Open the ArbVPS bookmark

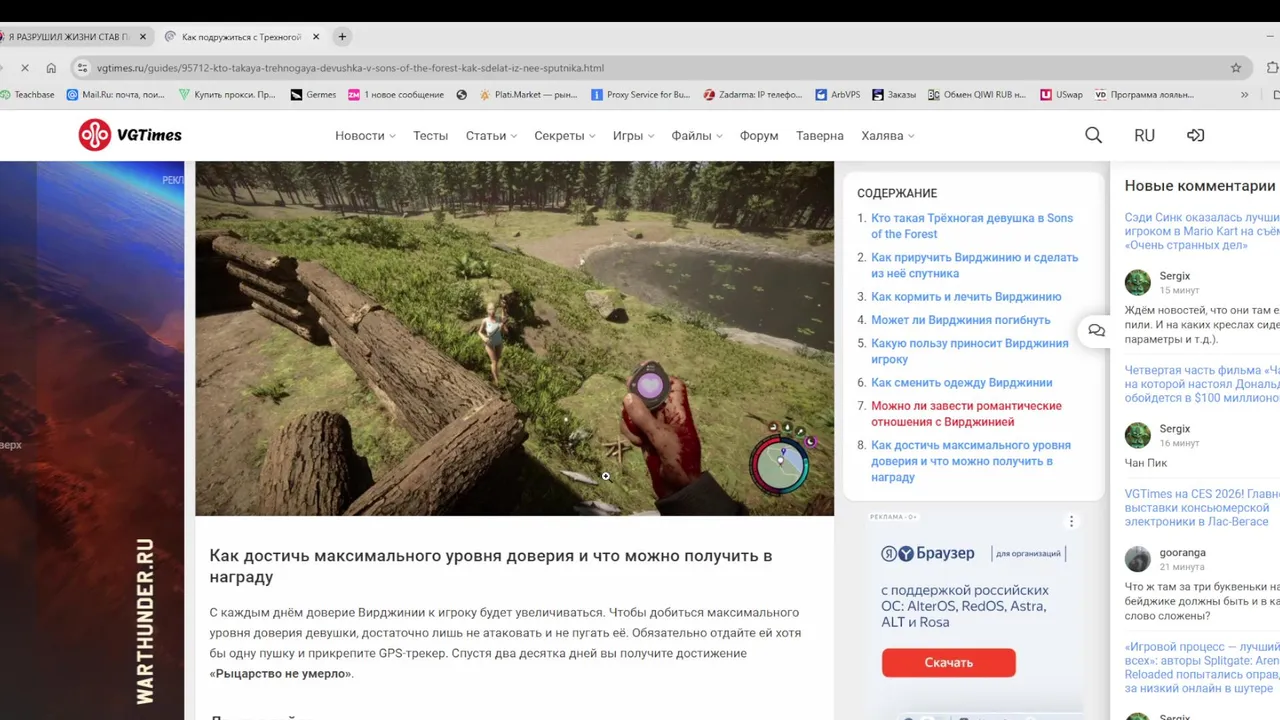[837, 95]
